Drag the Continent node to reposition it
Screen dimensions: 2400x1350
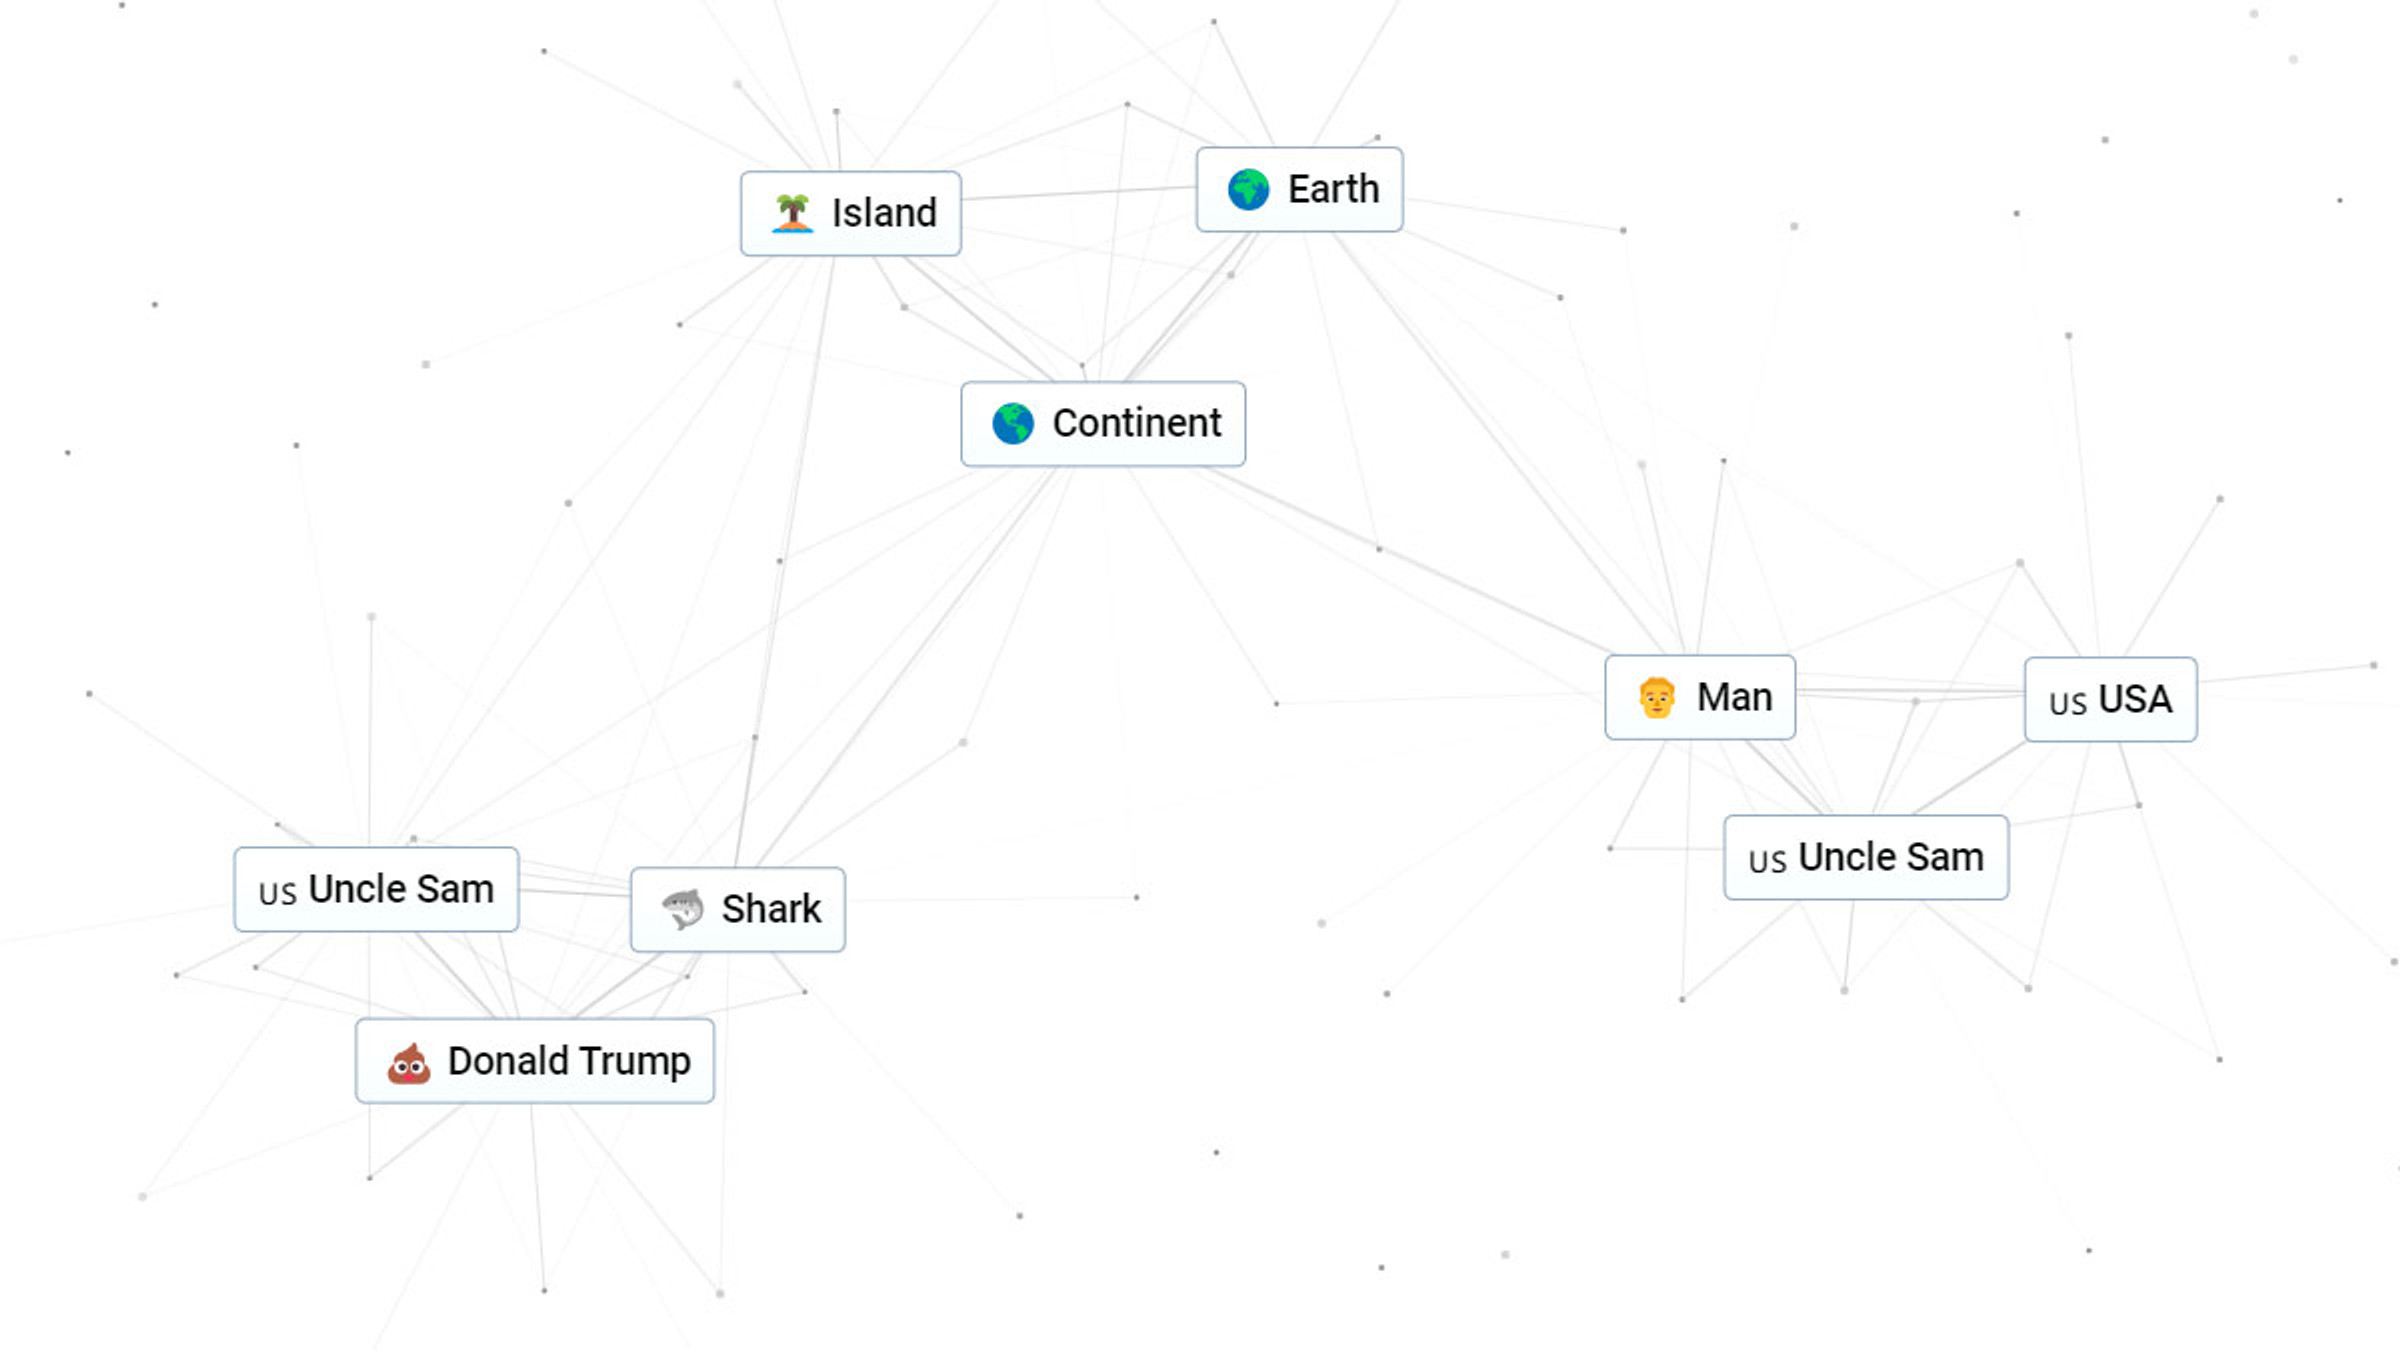[x=1103, y=424]
